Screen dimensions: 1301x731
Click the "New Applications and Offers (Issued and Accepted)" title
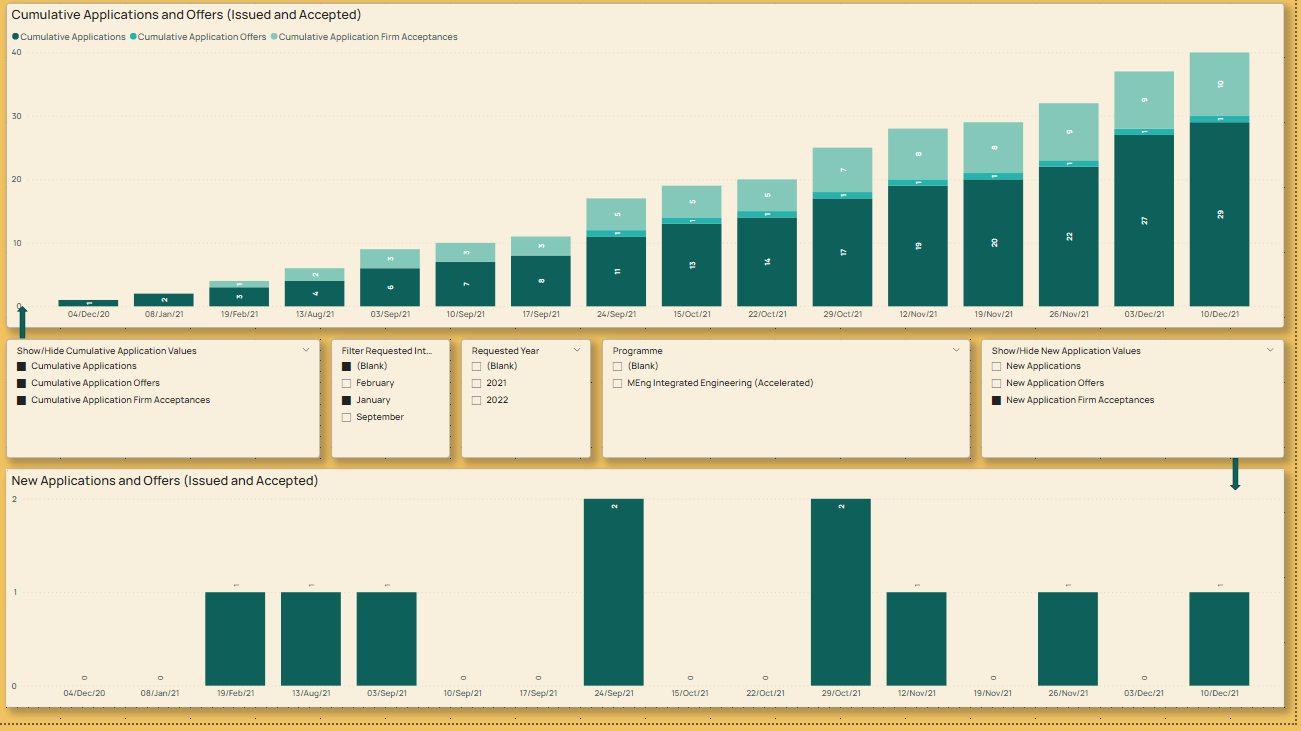tap(165, 481)
